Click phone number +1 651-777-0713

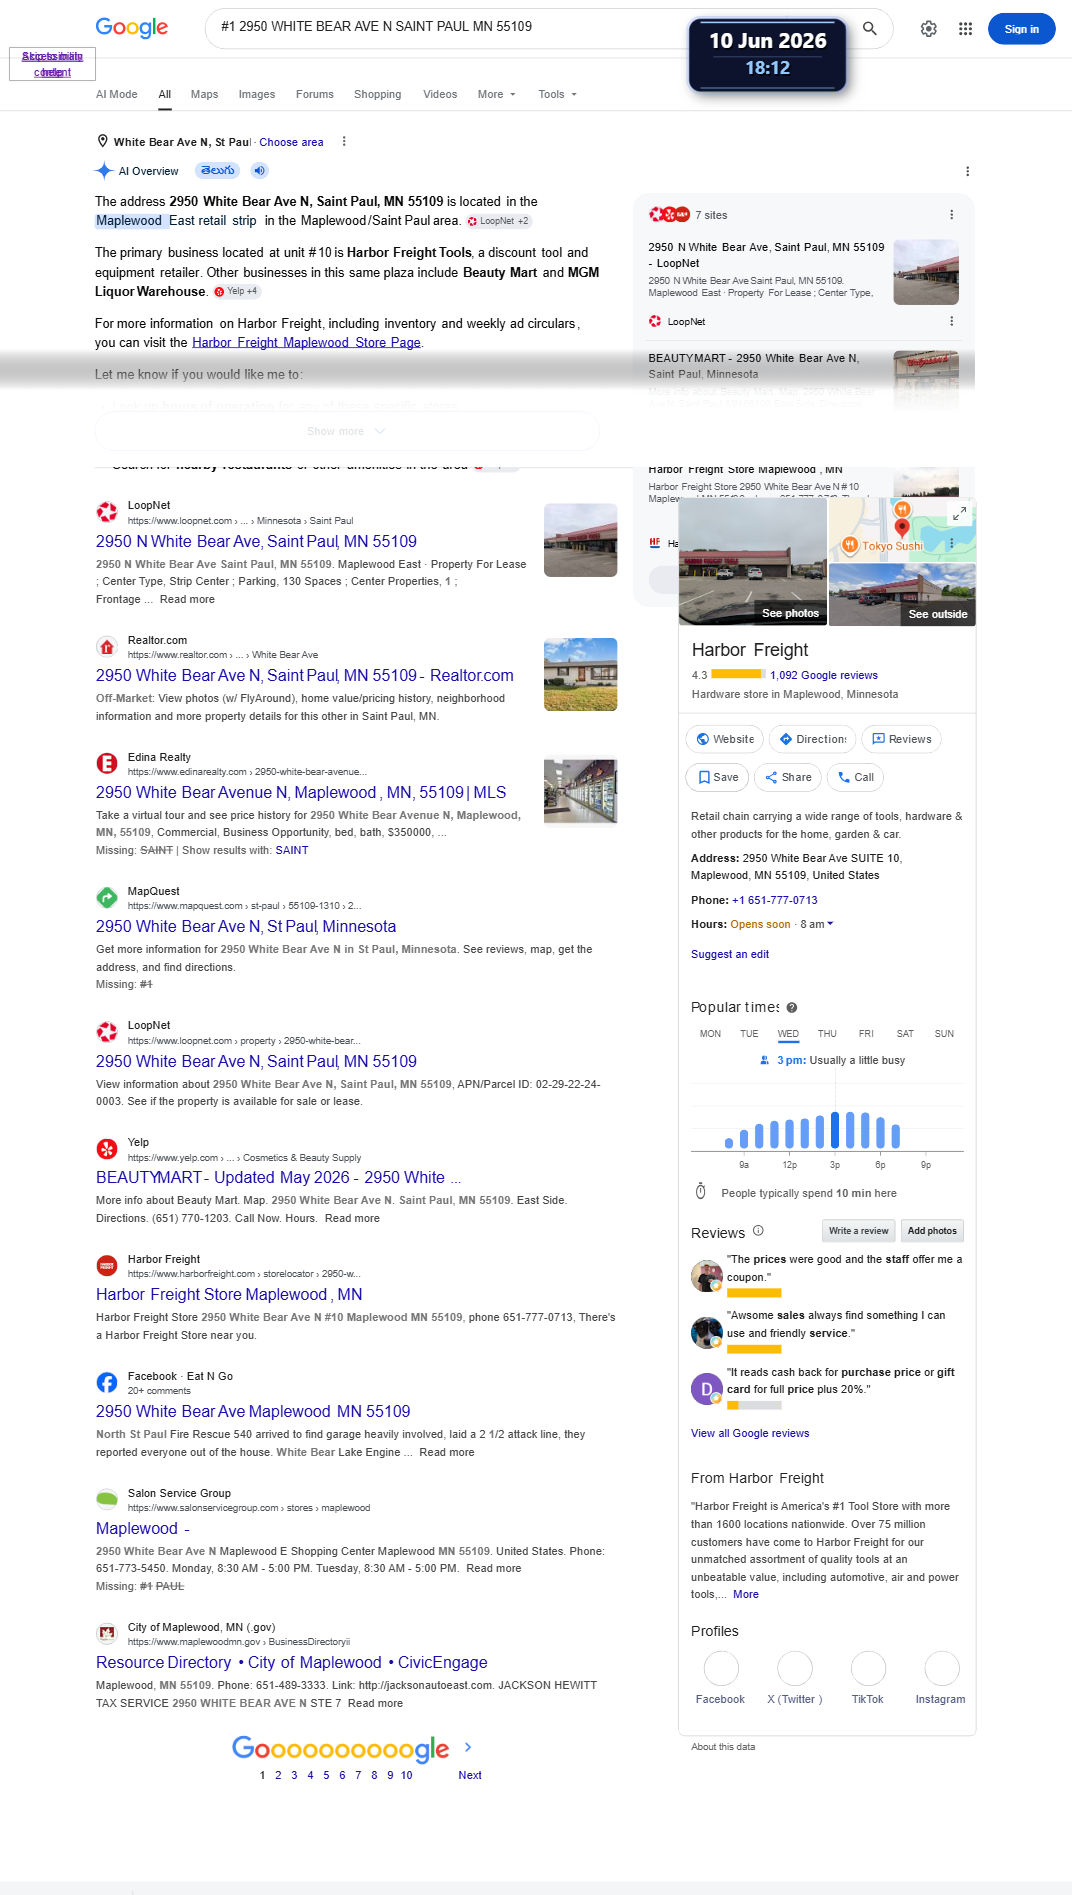click(775, 900)
